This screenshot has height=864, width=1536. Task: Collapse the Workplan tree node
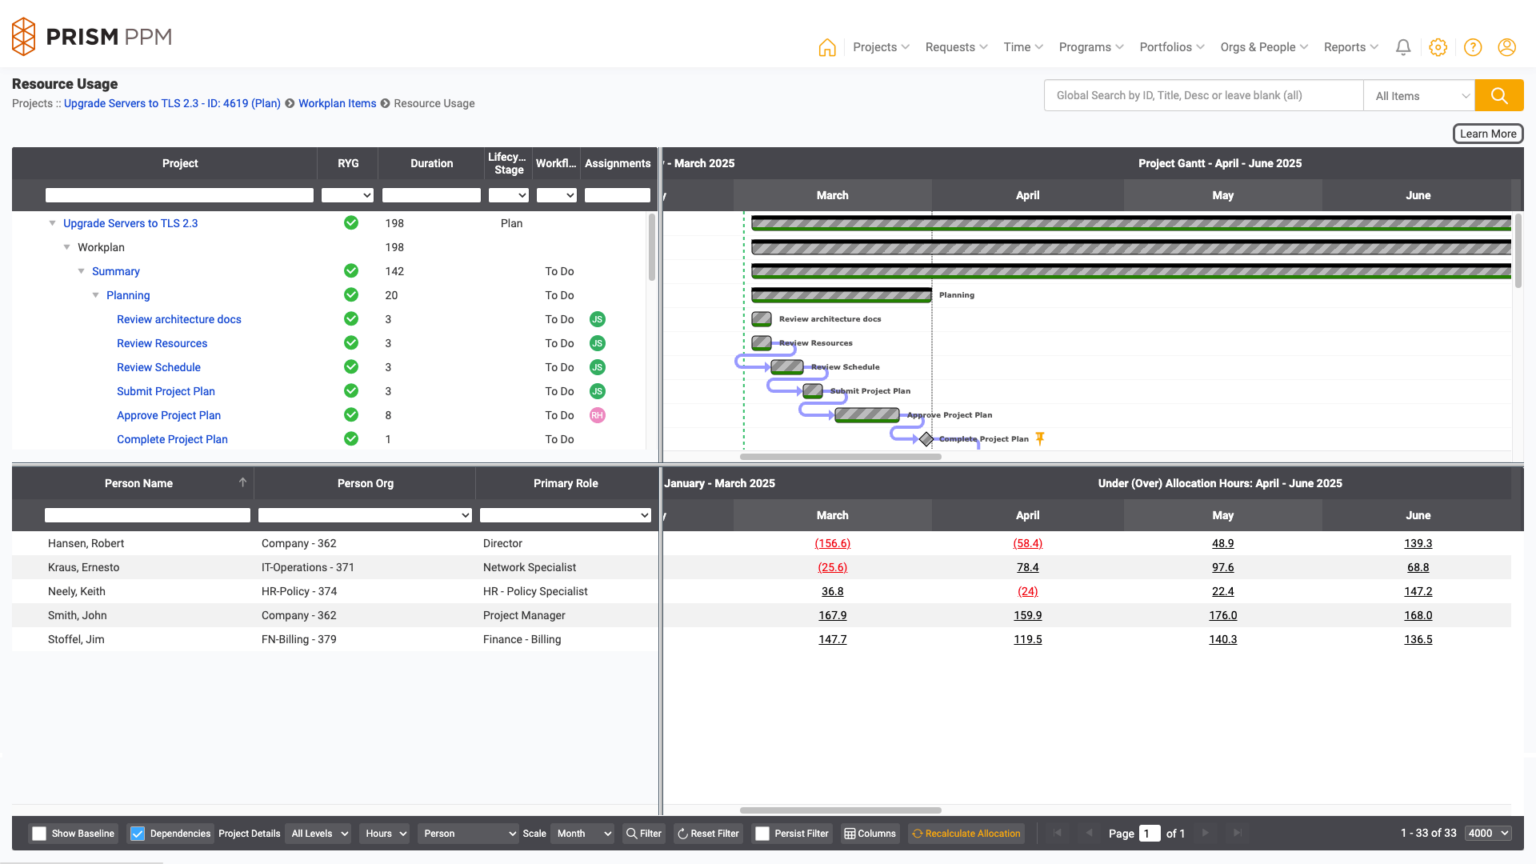pyautogui.click(x=67, y=247)
